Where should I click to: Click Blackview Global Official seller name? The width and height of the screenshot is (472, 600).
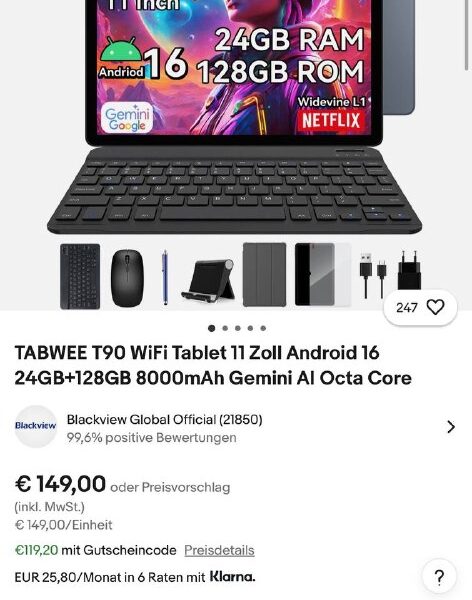165,419
